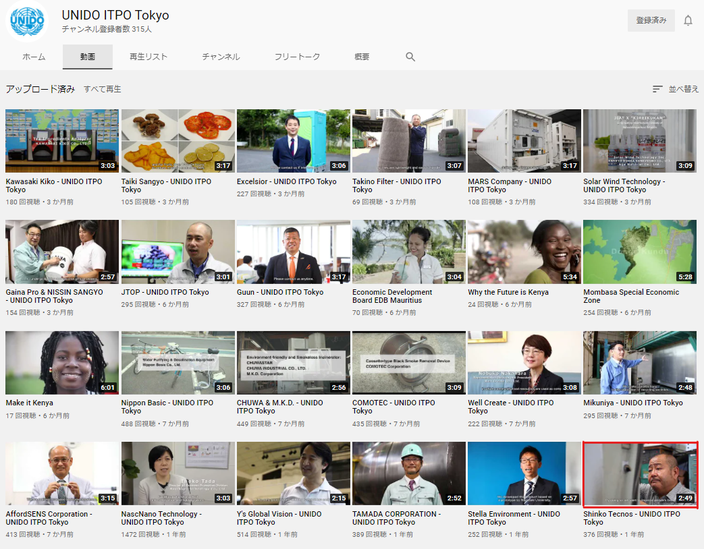Viewport: 704px width, 549px height.
Task: Click the Shinko Tecnos video title
Action: [x=632, y=518]
